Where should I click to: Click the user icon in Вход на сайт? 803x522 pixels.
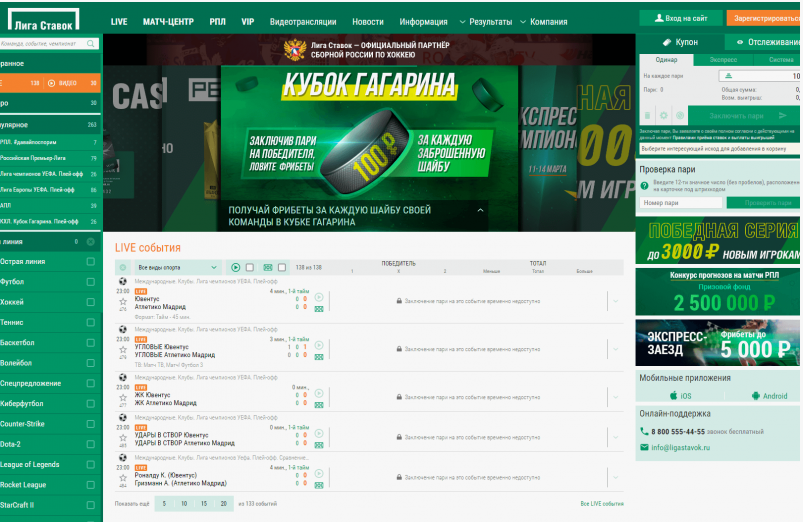tap(659, 18)
